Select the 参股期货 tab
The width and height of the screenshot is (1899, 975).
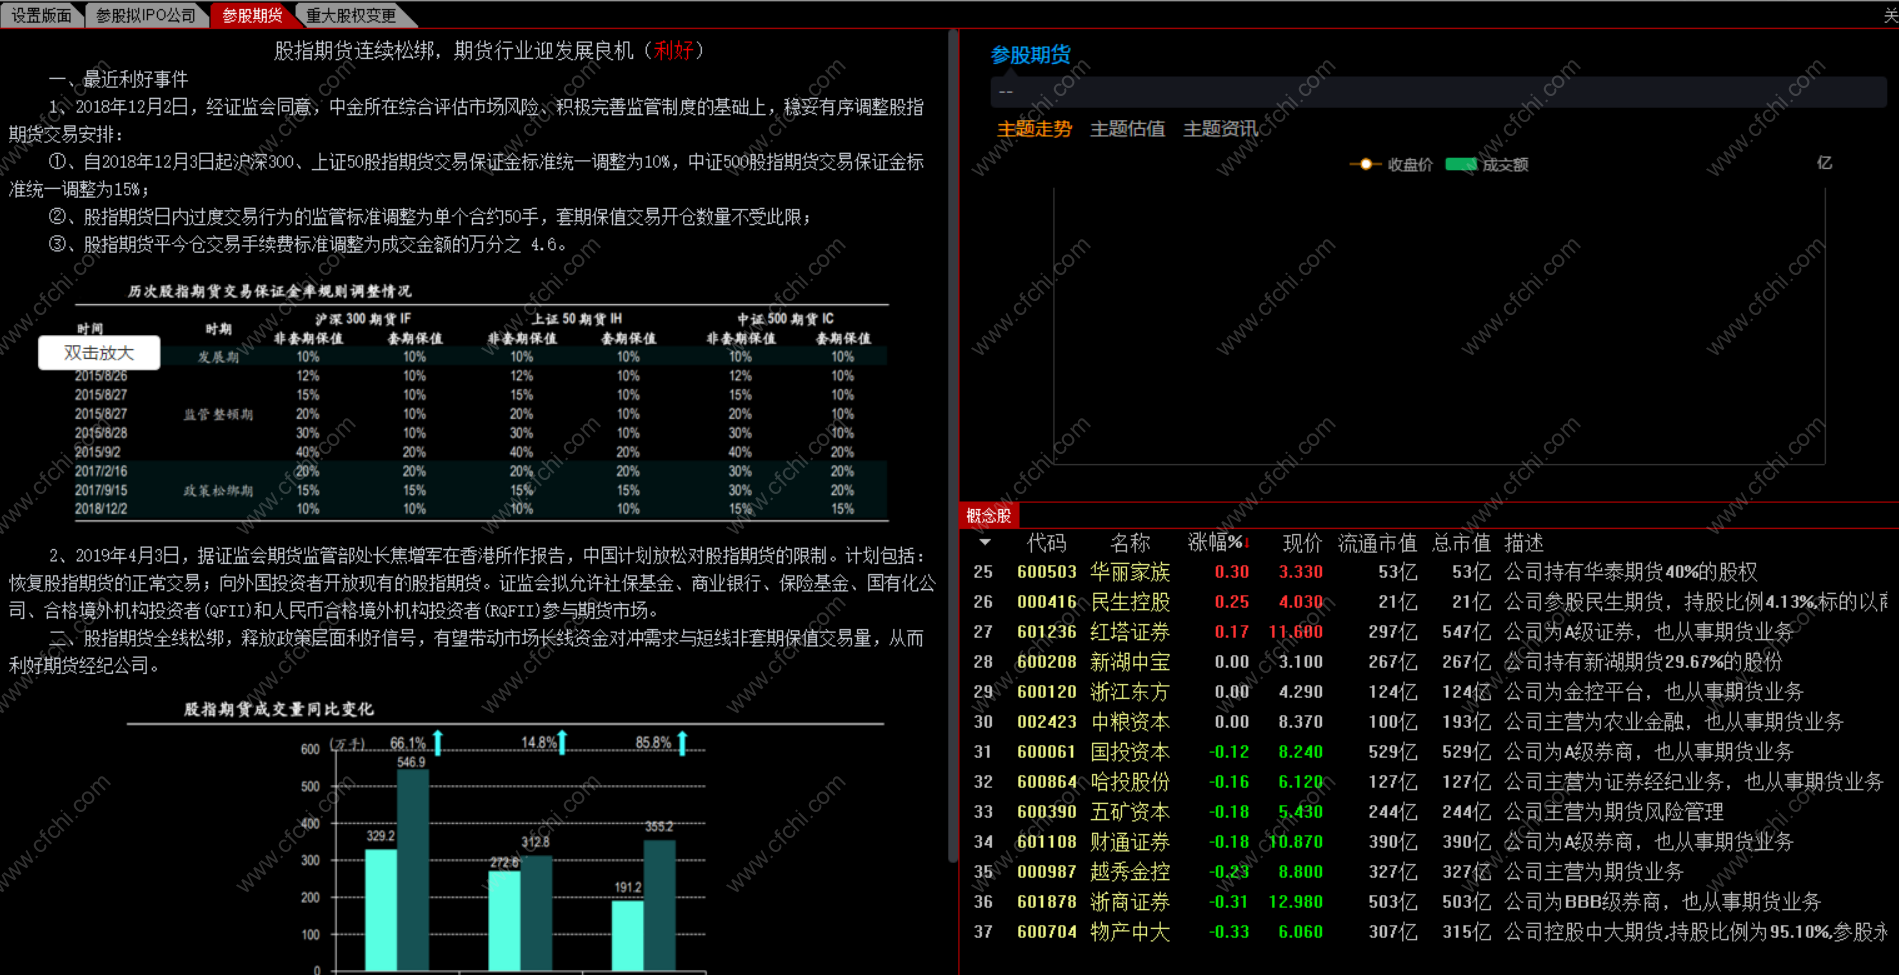point(252,15)
